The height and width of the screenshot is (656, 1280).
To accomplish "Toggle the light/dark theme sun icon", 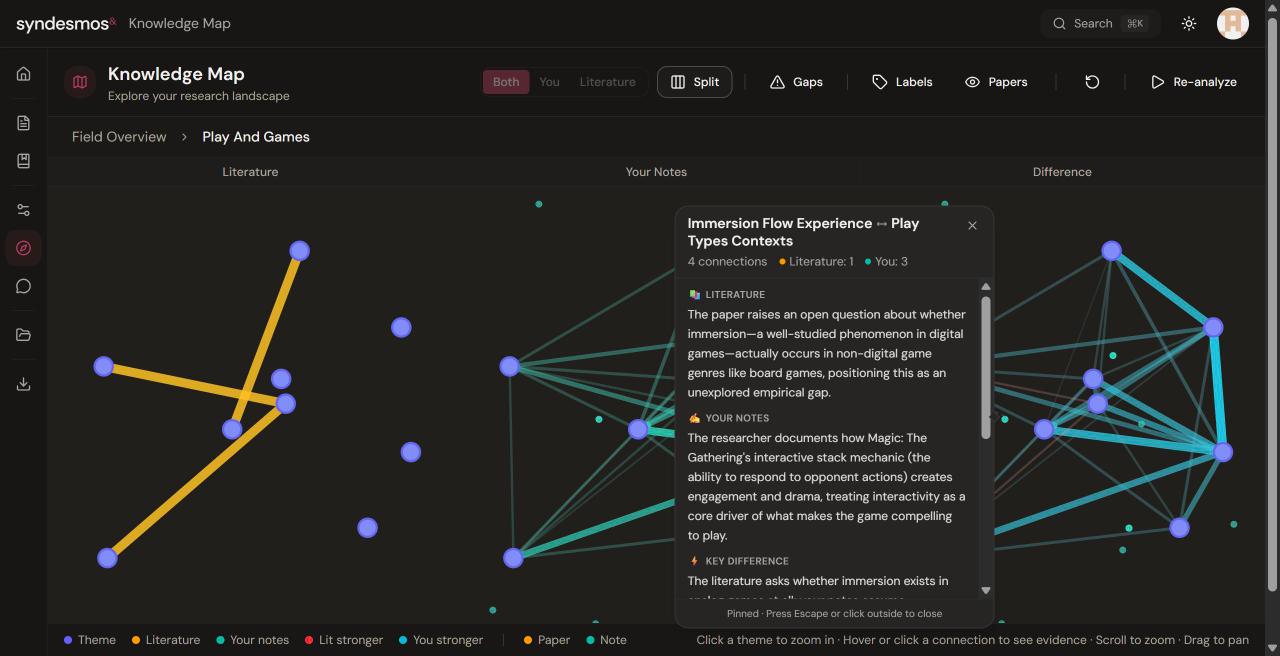I will (x=1189, y=23).
